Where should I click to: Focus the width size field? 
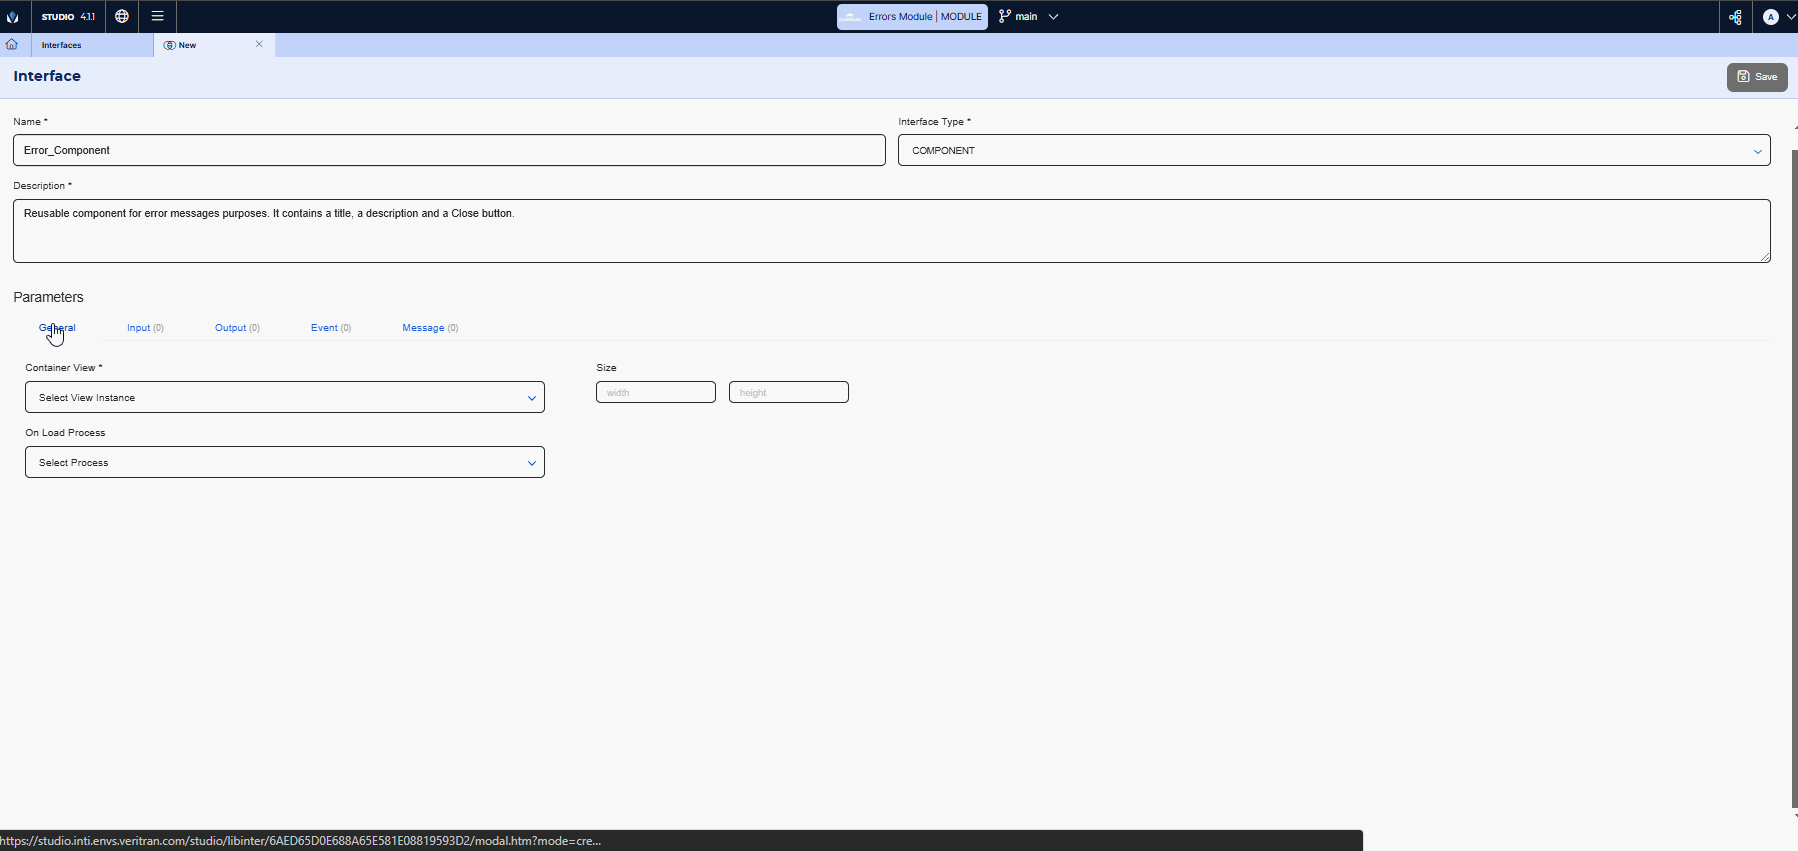point(655,393)
